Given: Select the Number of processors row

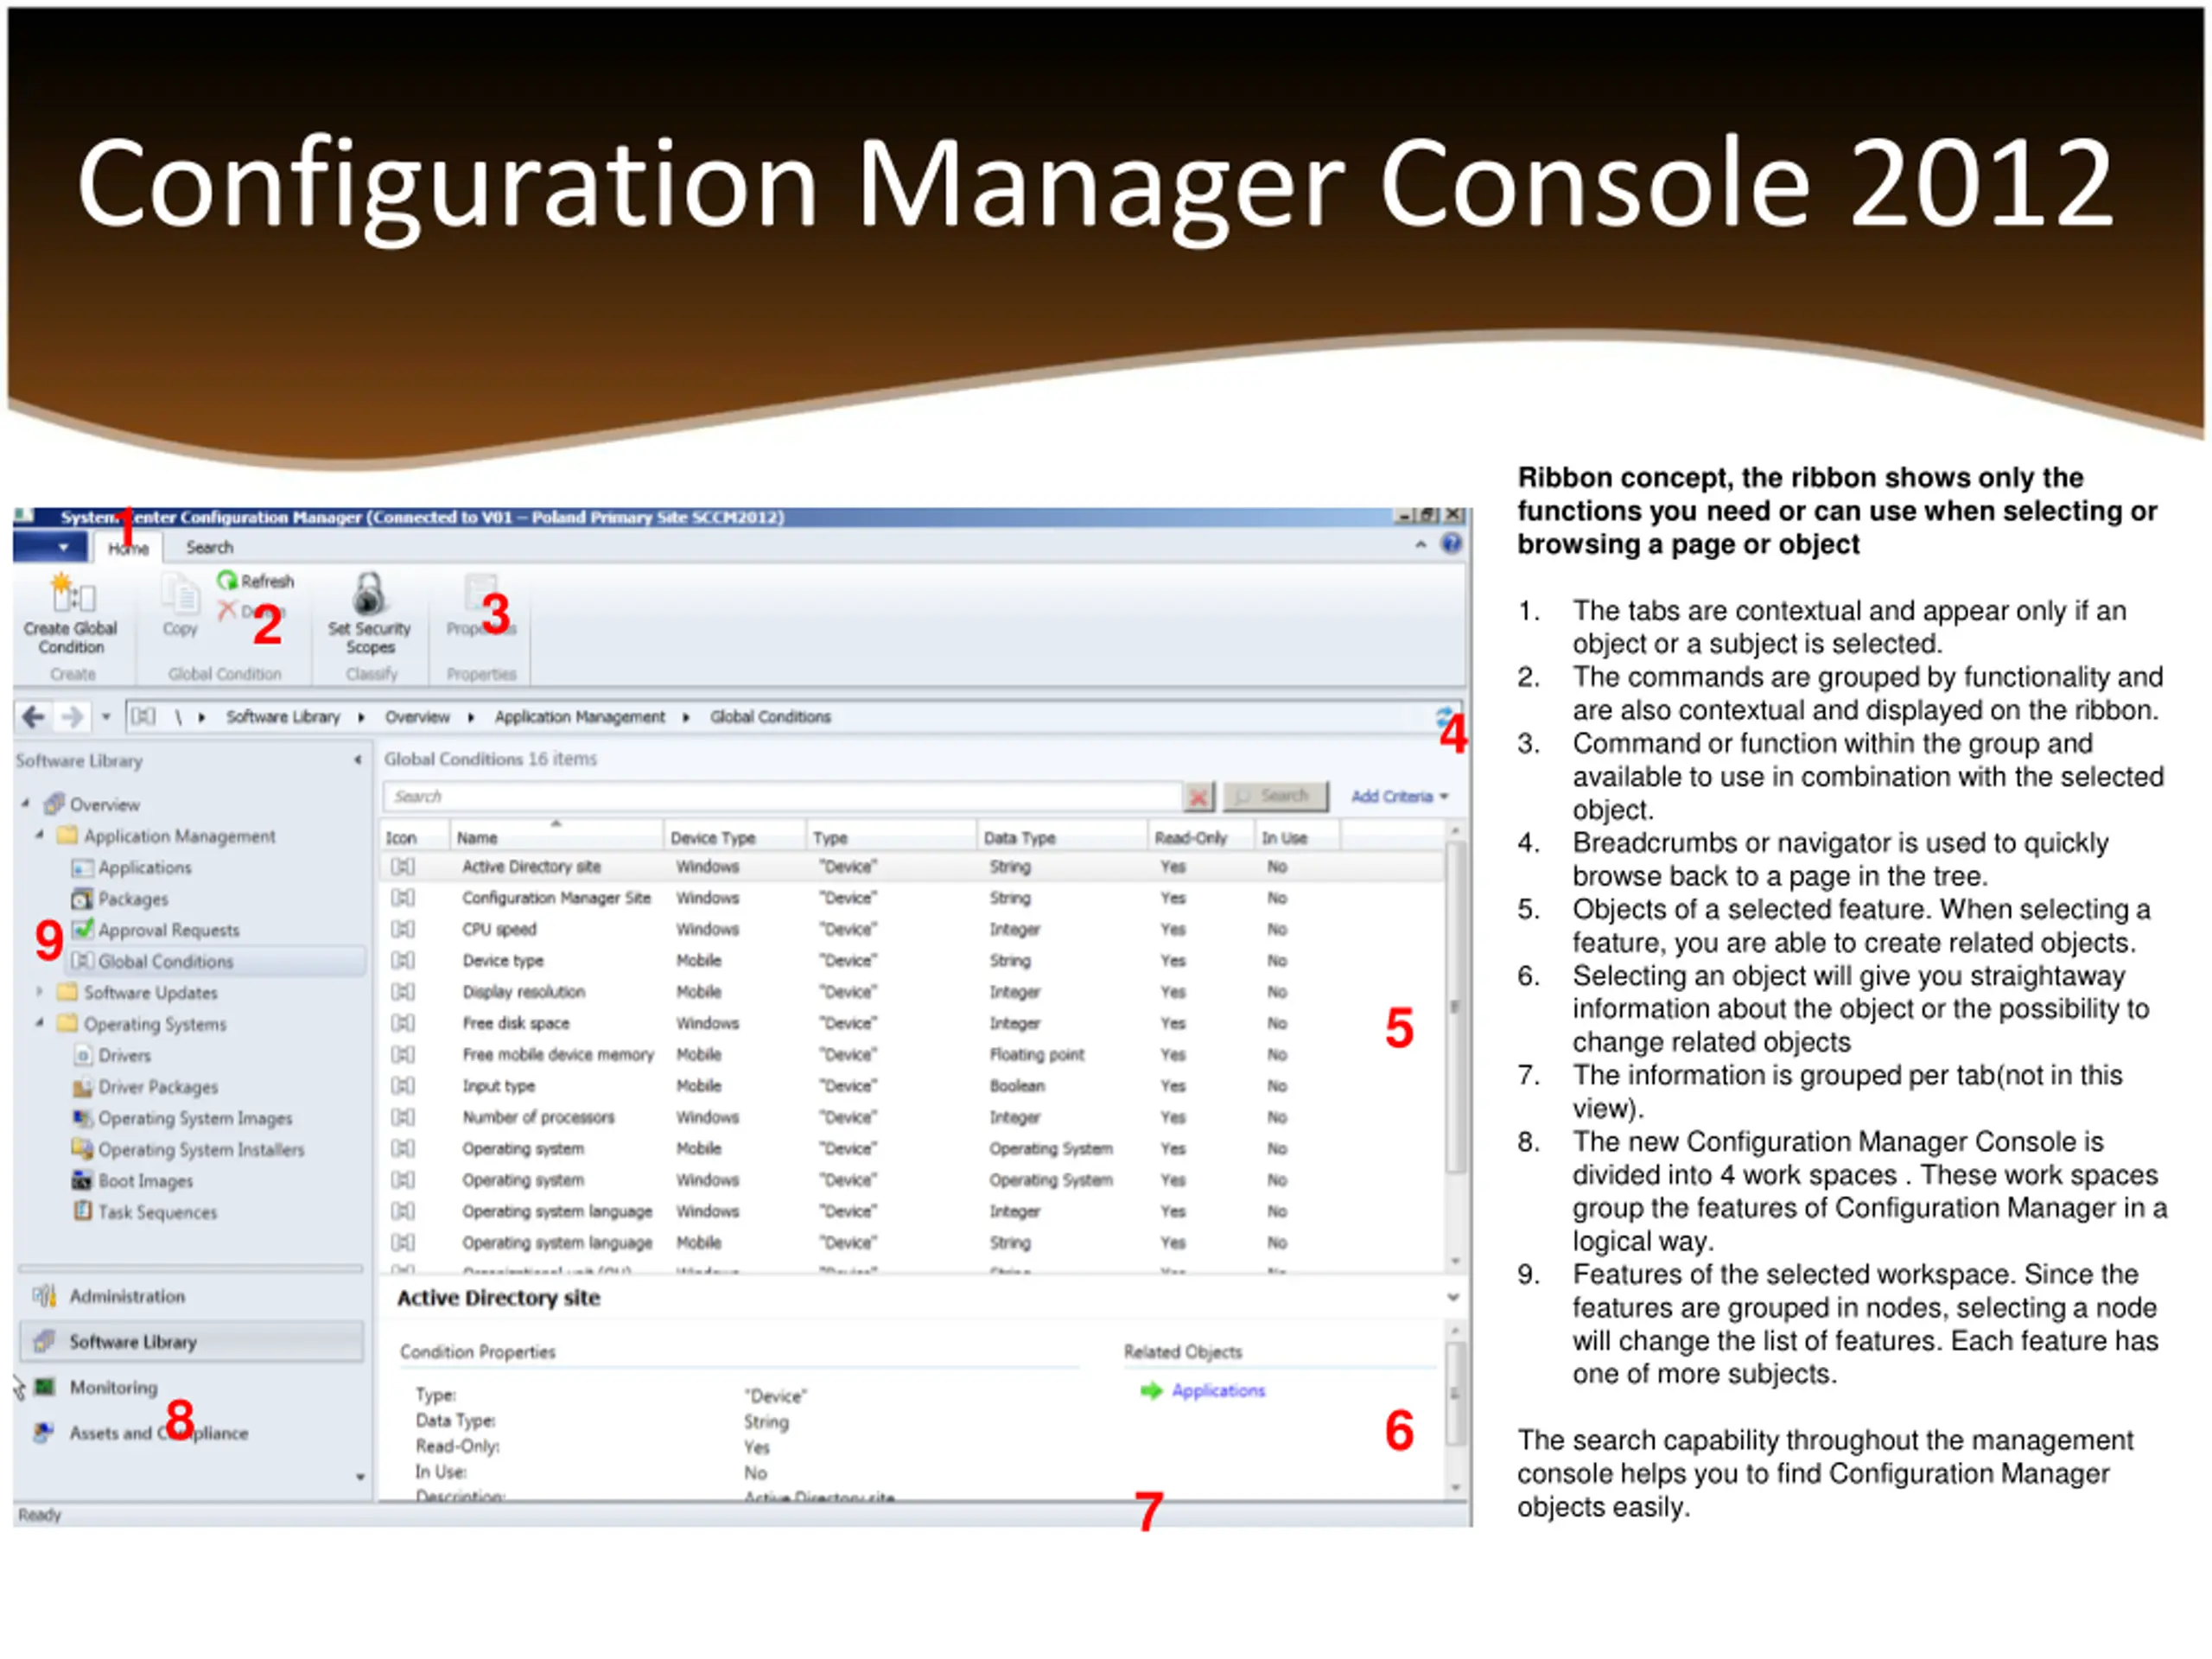Looking at the screenshot, I should [912, 1117].
